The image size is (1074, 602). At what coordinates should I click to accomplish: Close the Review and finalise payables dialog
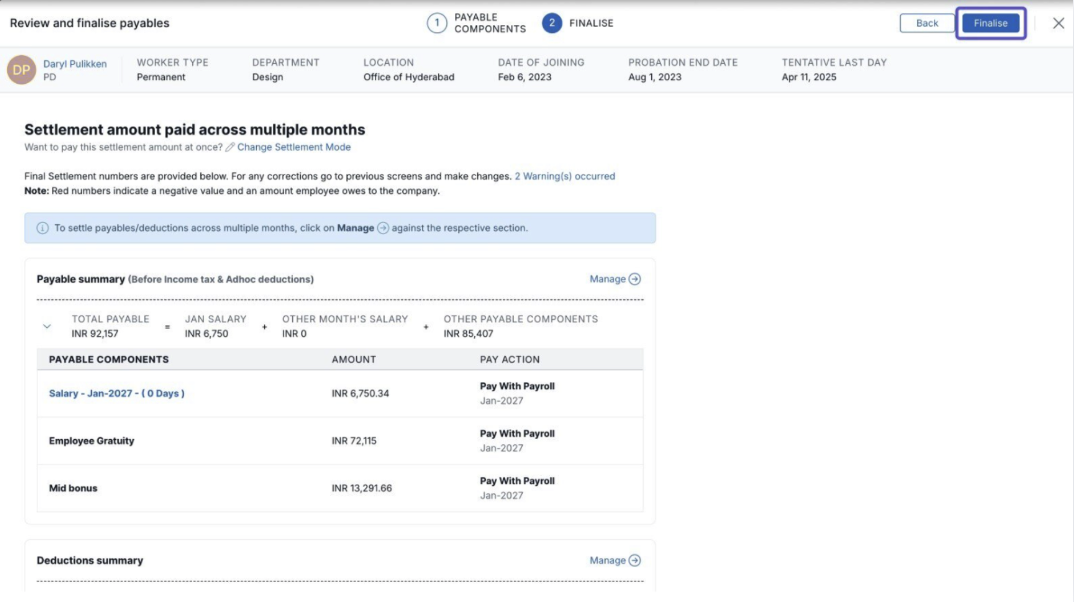pyautogui.click(x=1058, y=23)
